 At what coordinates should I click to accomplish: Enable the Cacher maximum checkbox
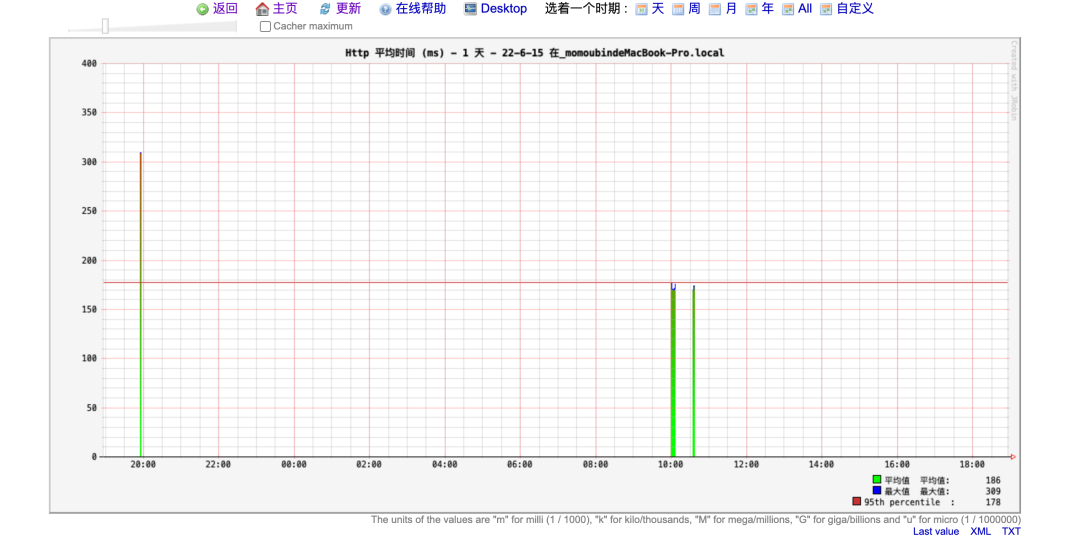point(265,26)
